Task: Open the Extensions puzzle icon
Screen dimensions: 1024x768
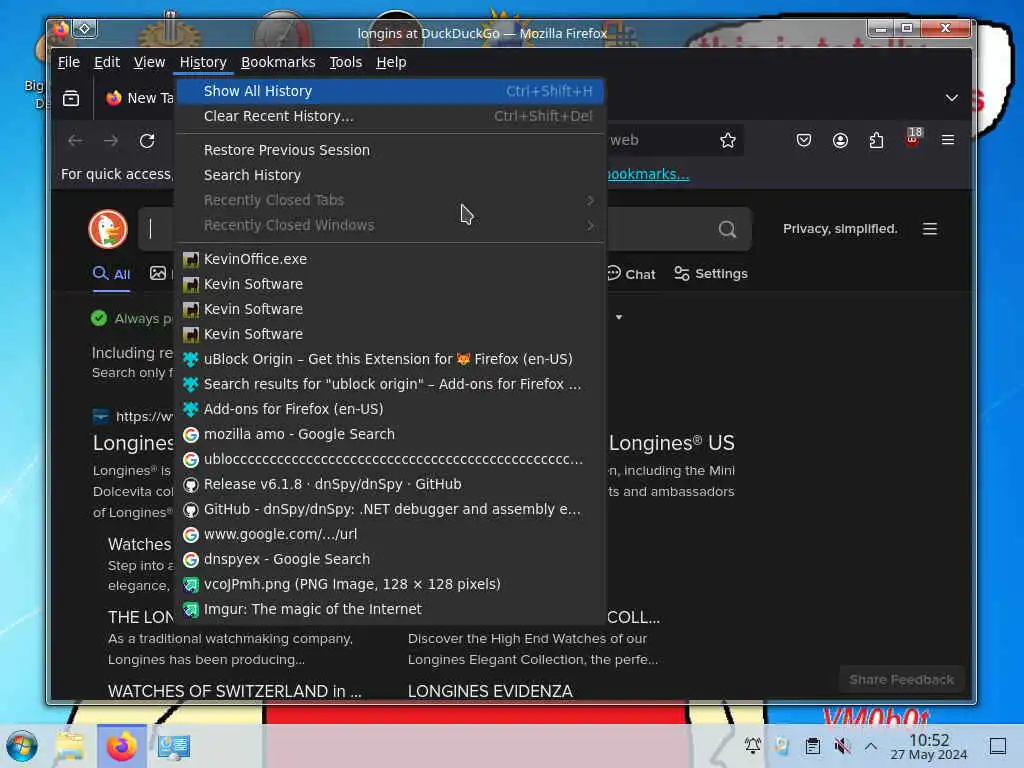Action: pos(876,140)
